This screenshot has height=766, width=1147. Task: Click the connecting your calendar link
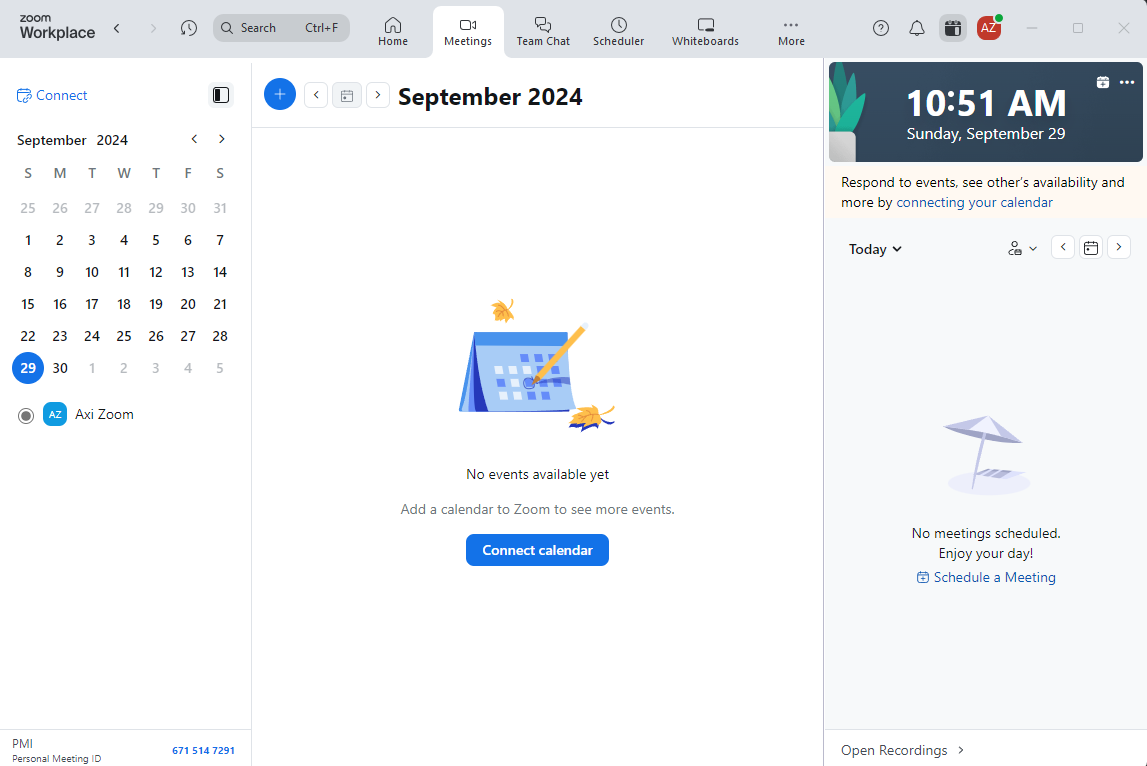(x=974, y=202)
